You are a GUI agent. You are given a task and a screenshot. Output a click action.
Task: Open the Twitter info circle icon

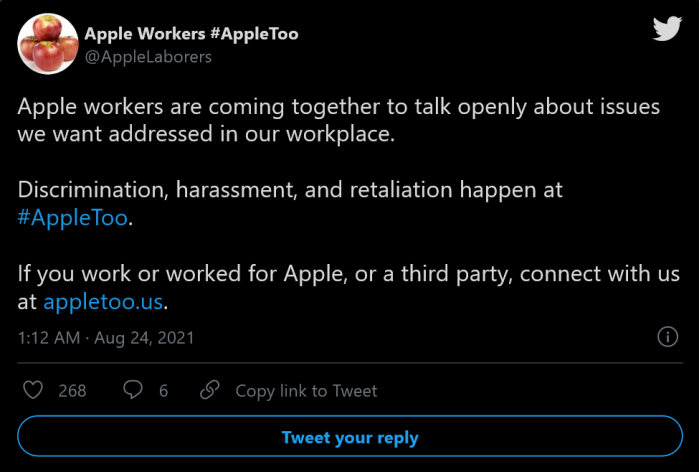pyautogui.click(x=667, y=337)
